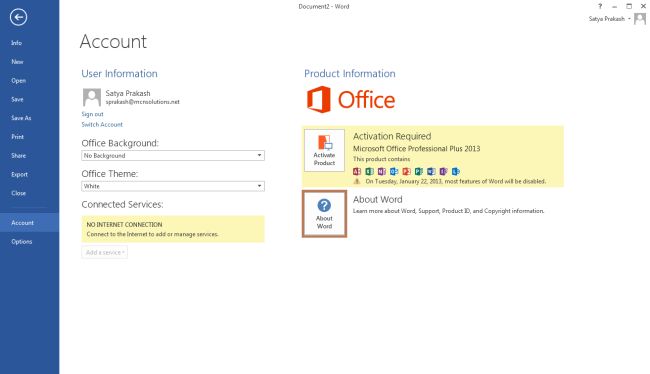The height and width of the screenshot is (374, 650).
Task: Click the user avatar under User Information
Action: 92,97
